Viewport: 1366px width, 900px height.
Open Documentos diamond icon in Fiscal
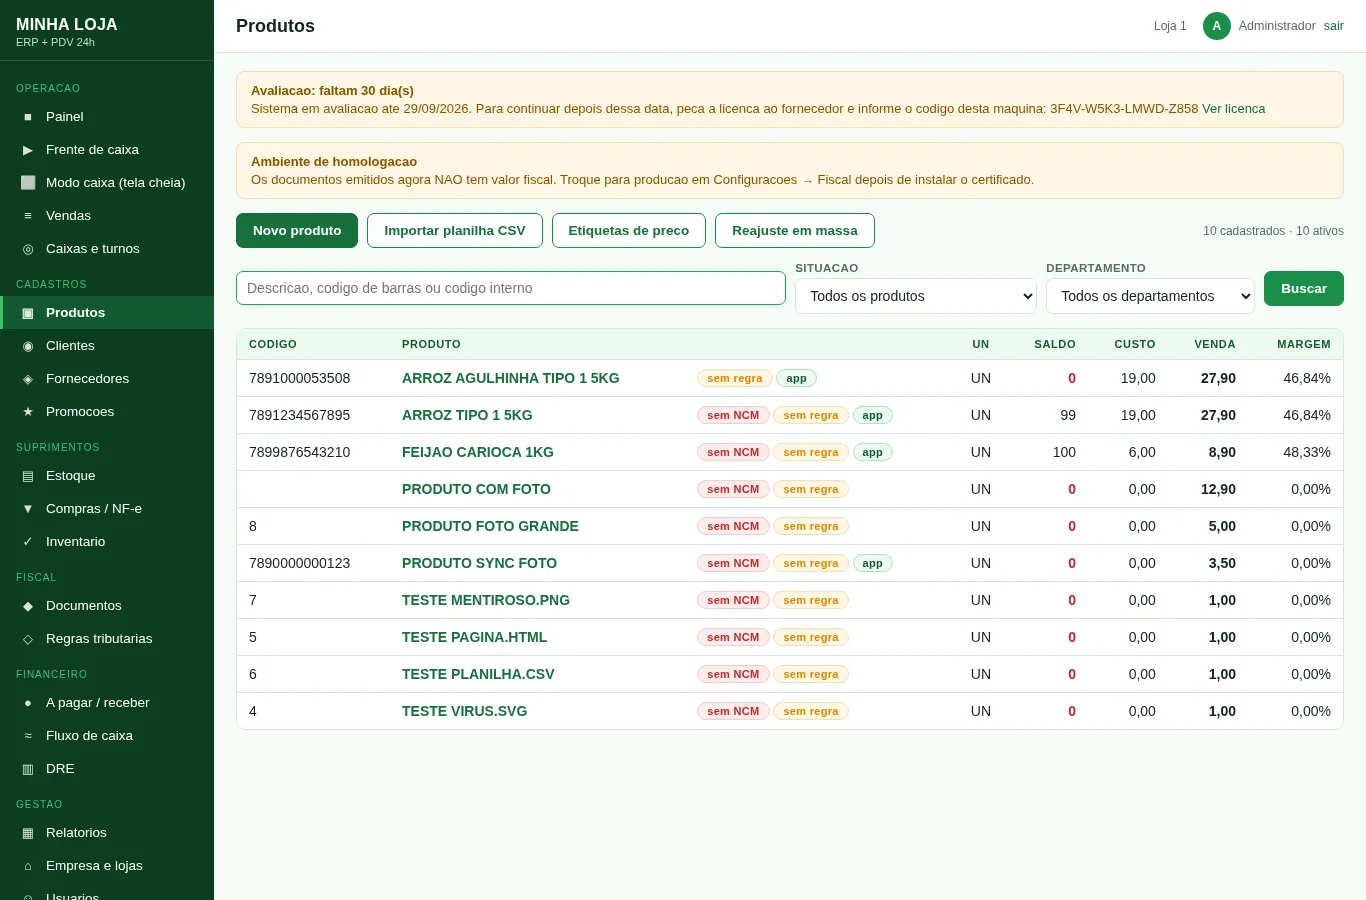(x=28, y=606)
